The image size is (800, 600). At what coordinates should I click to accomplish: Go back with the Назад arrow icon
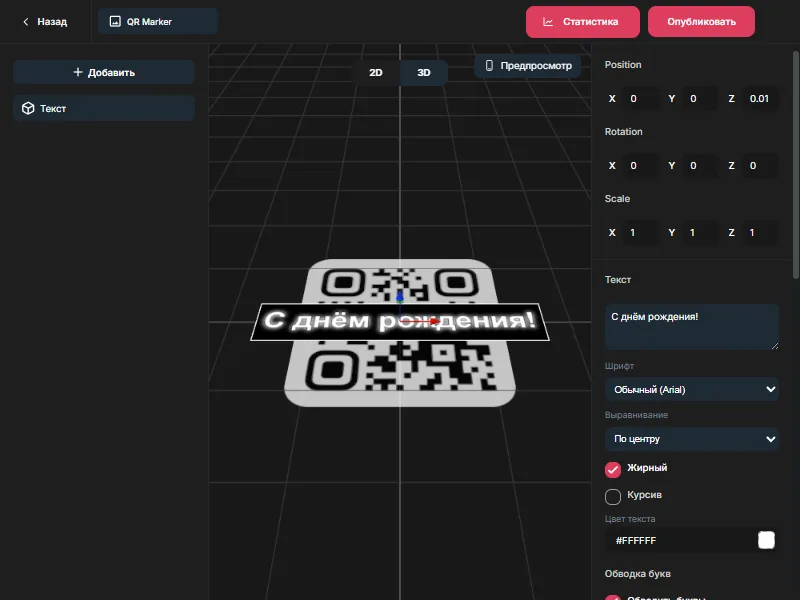pyautogui.click(x=26, y=22)
